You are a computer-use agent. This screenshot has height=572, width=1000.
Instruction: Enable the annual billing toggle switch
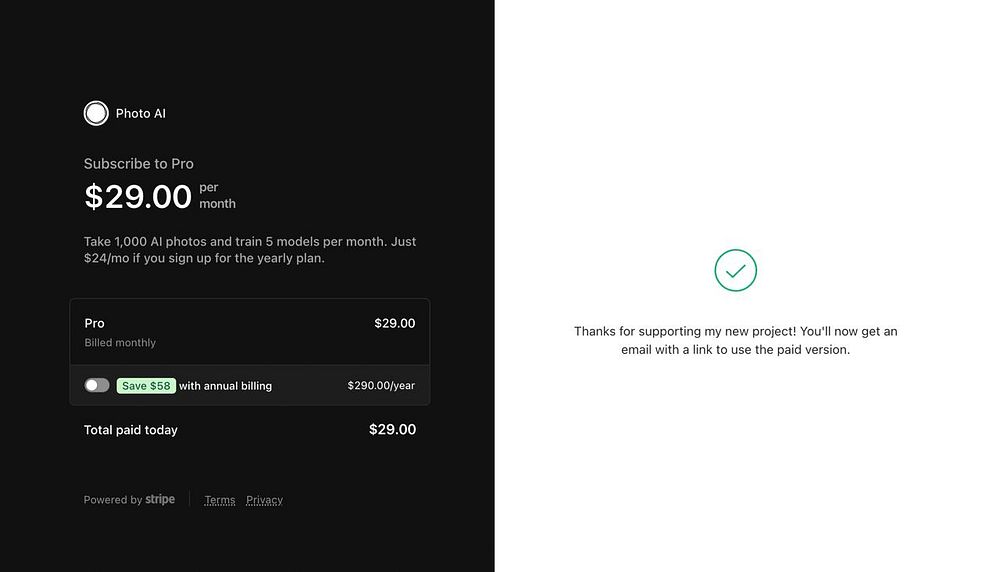tap(97, 385)
